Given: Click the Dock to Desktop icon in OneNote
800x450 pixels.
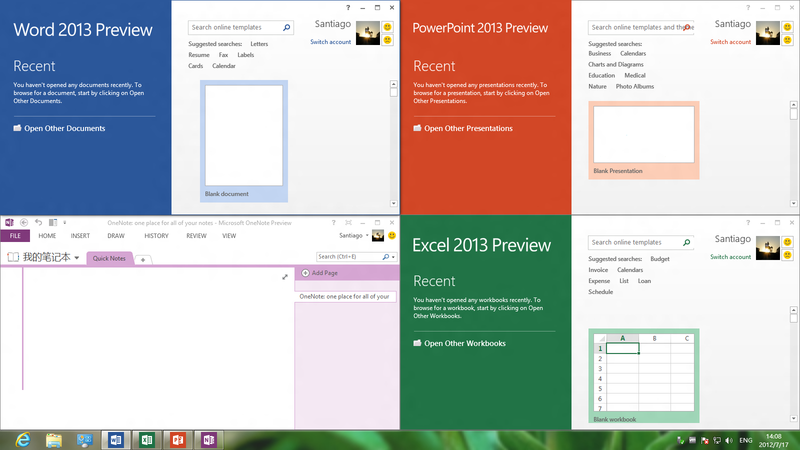Looking at the screenshot, I should click(53, 222).
